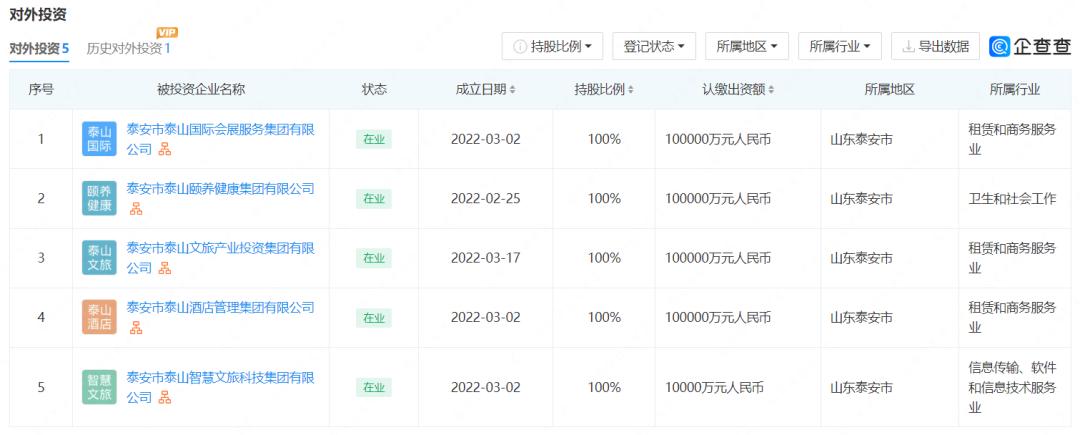The width and height of the screenshot is (1080, 435).
Task: Click the 被投资企业名称 column header
Action: click(201, 89)
